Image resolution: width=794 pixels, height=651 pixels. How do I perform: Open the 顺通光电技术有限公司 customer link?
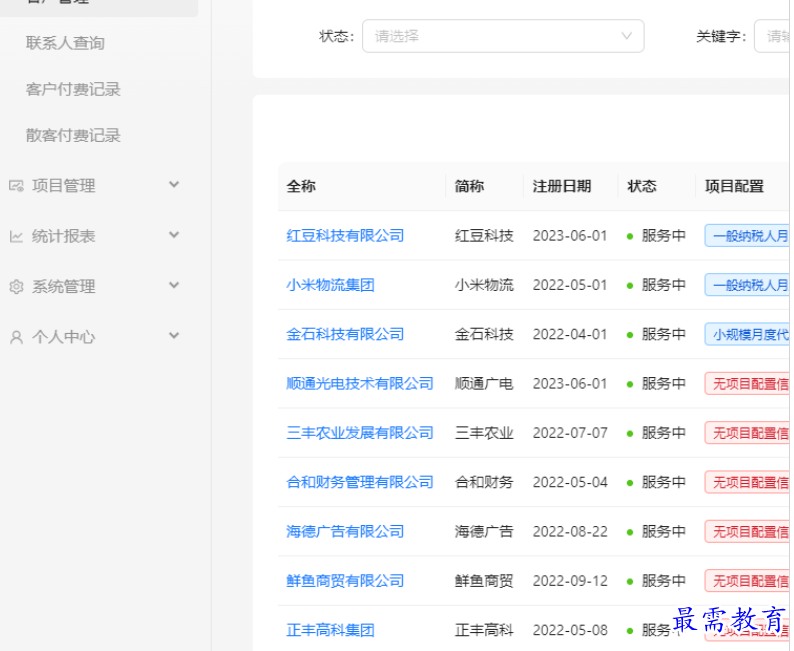(x=360, y=384)
